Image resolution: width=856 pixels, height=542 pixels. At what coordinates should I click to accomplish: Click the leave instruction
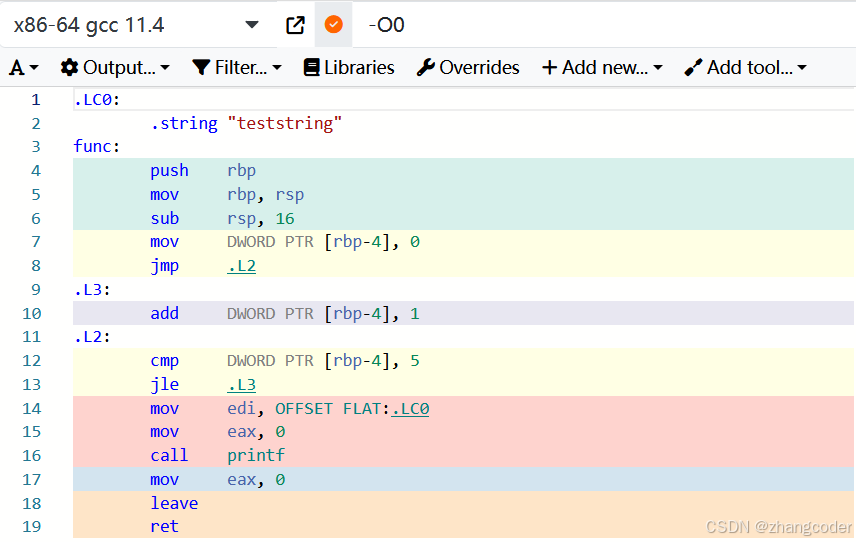coord(174,503)
